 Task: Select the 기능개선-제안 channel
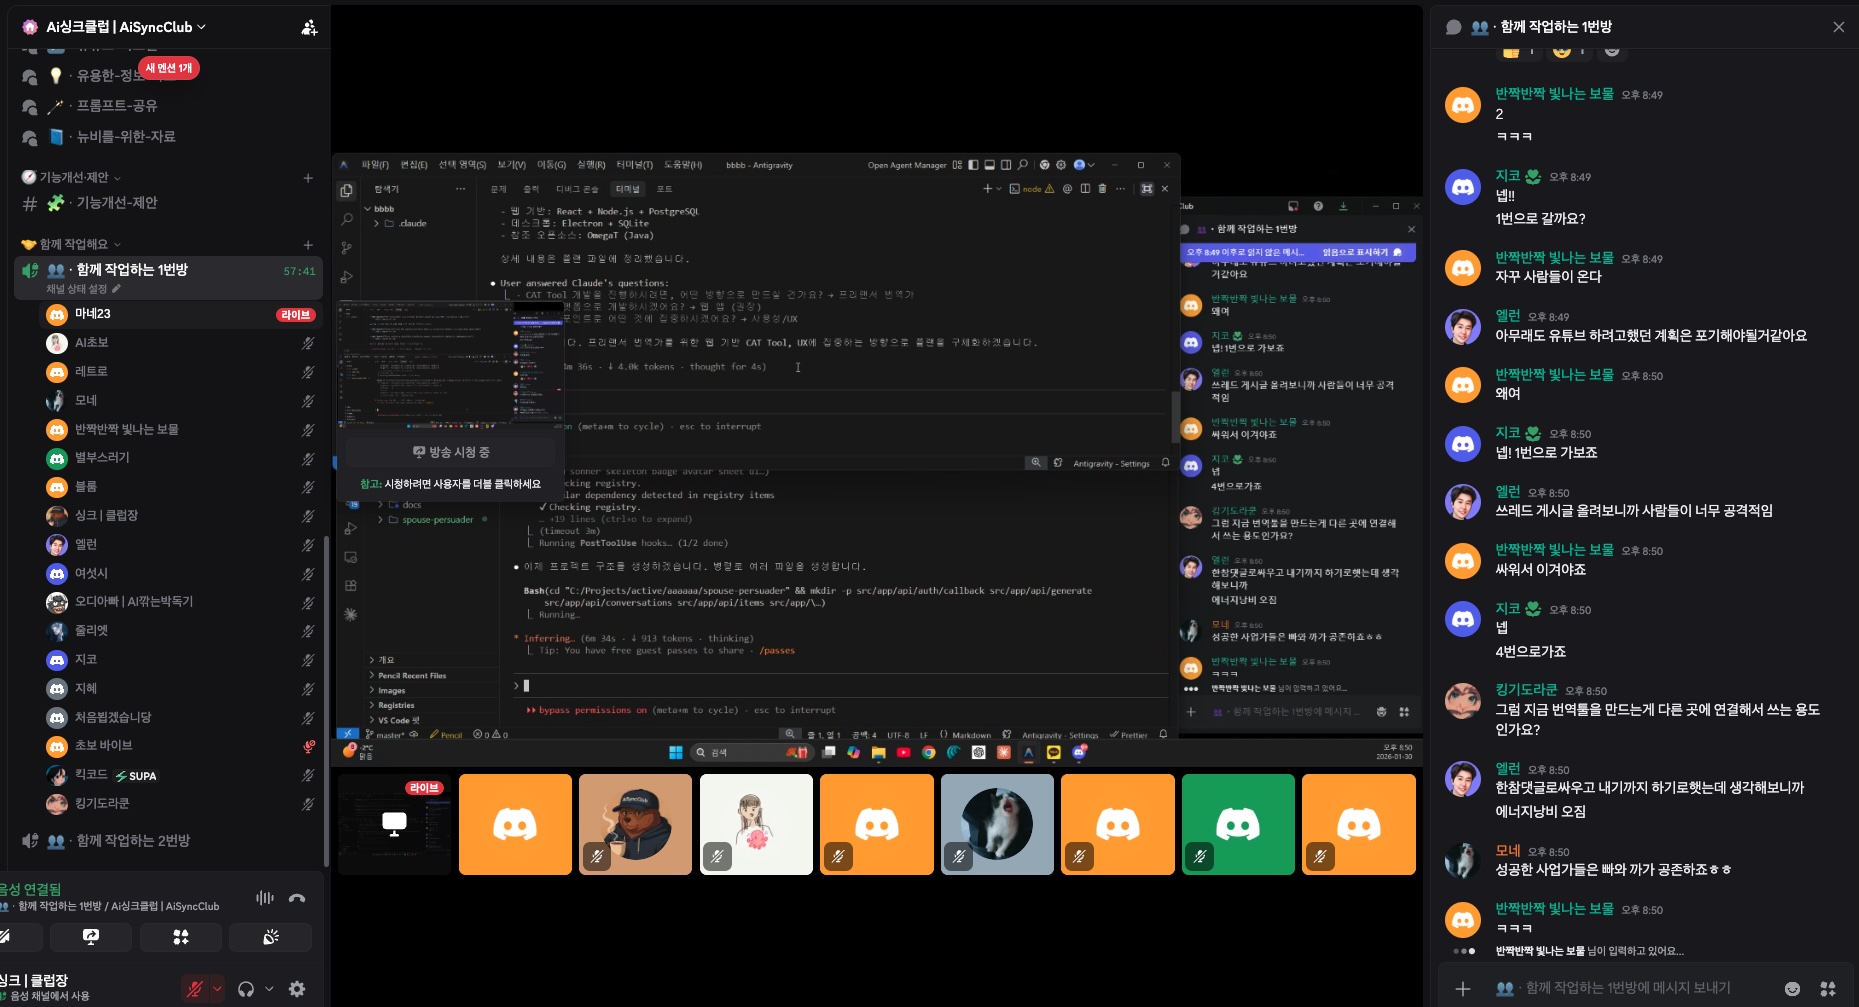(117, 203)
